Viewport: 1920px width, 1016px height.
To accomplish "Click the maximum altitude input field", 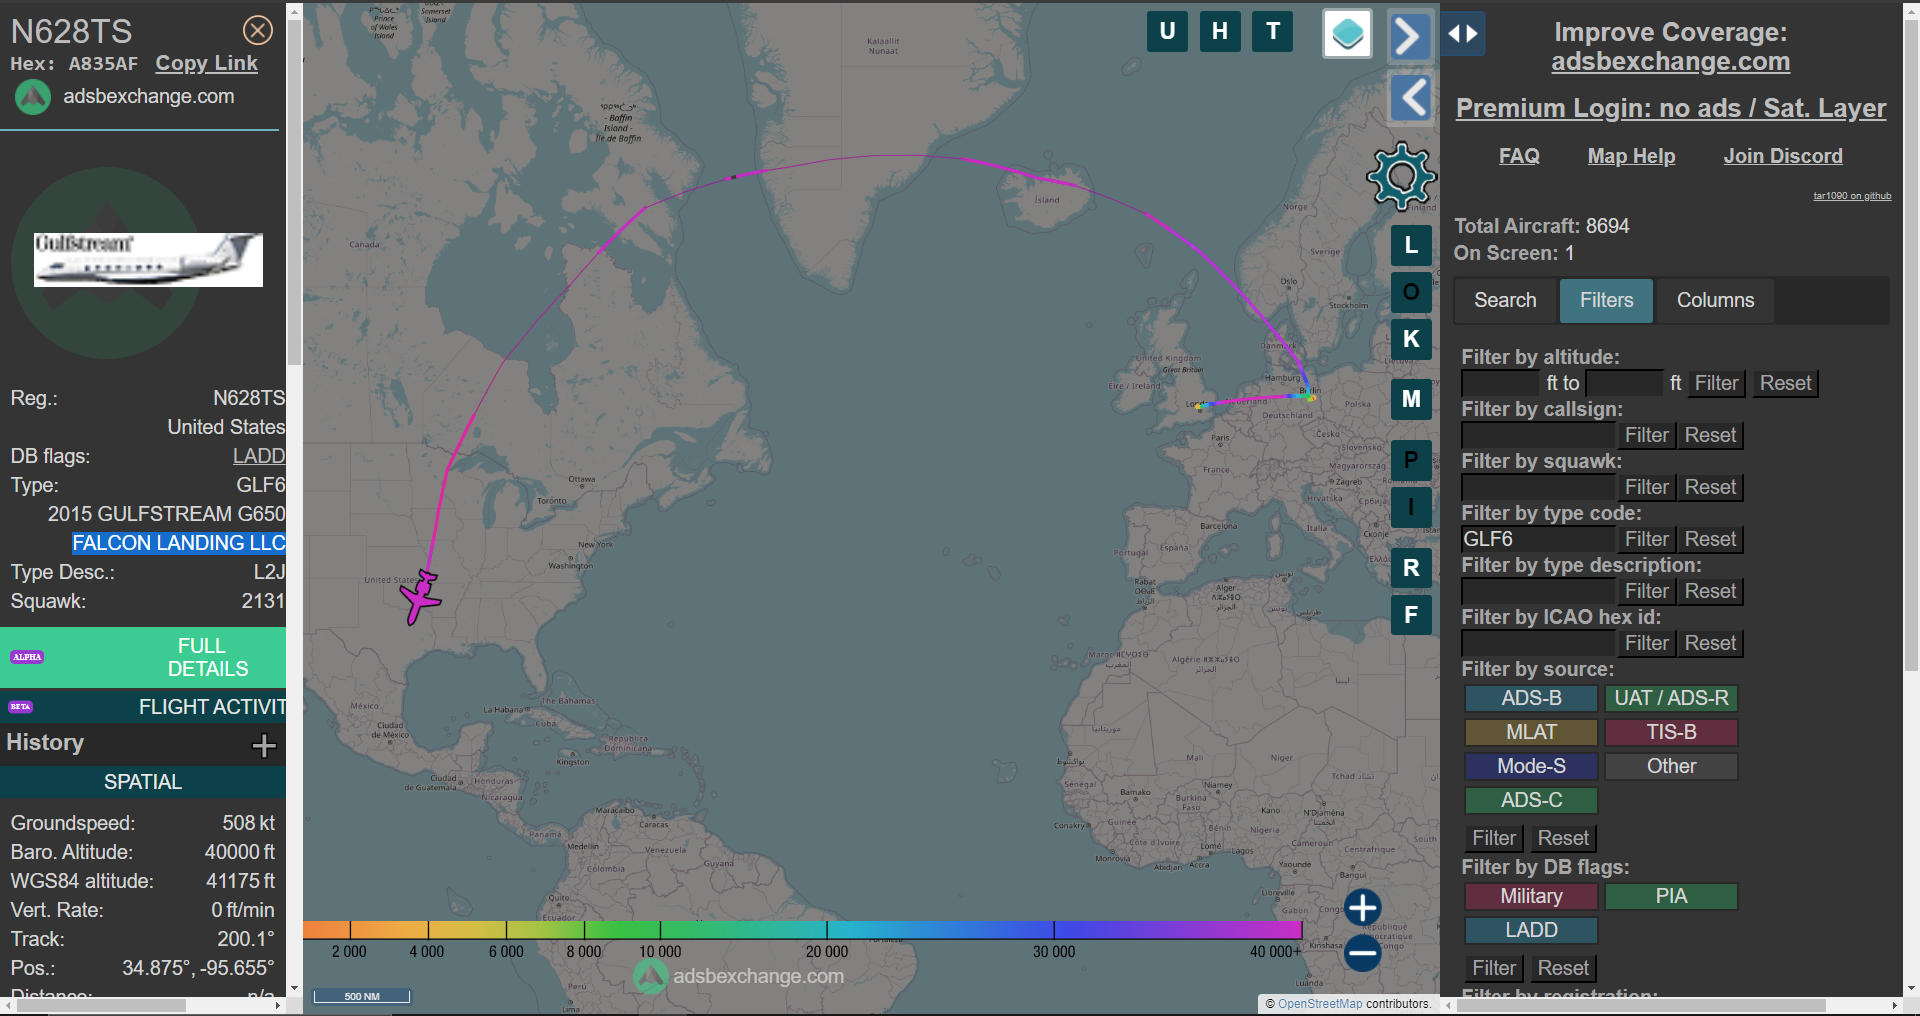I will 1624,383.
